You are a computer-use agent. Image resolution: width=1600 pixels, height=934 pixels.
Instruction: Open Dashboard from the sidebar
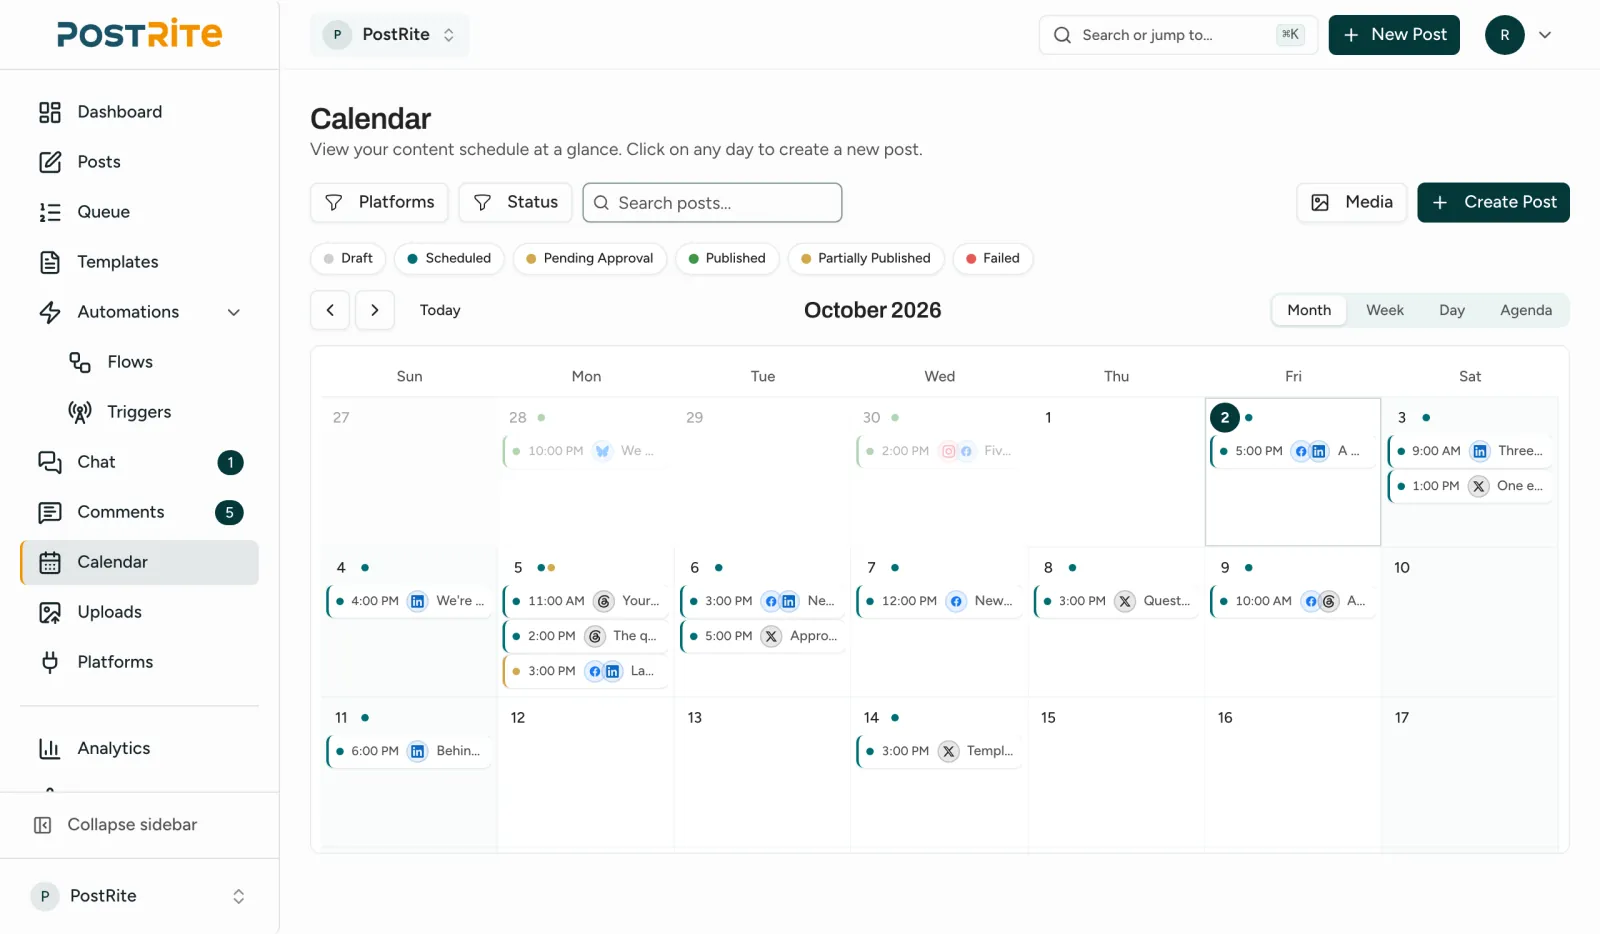[x=139, y=112]
